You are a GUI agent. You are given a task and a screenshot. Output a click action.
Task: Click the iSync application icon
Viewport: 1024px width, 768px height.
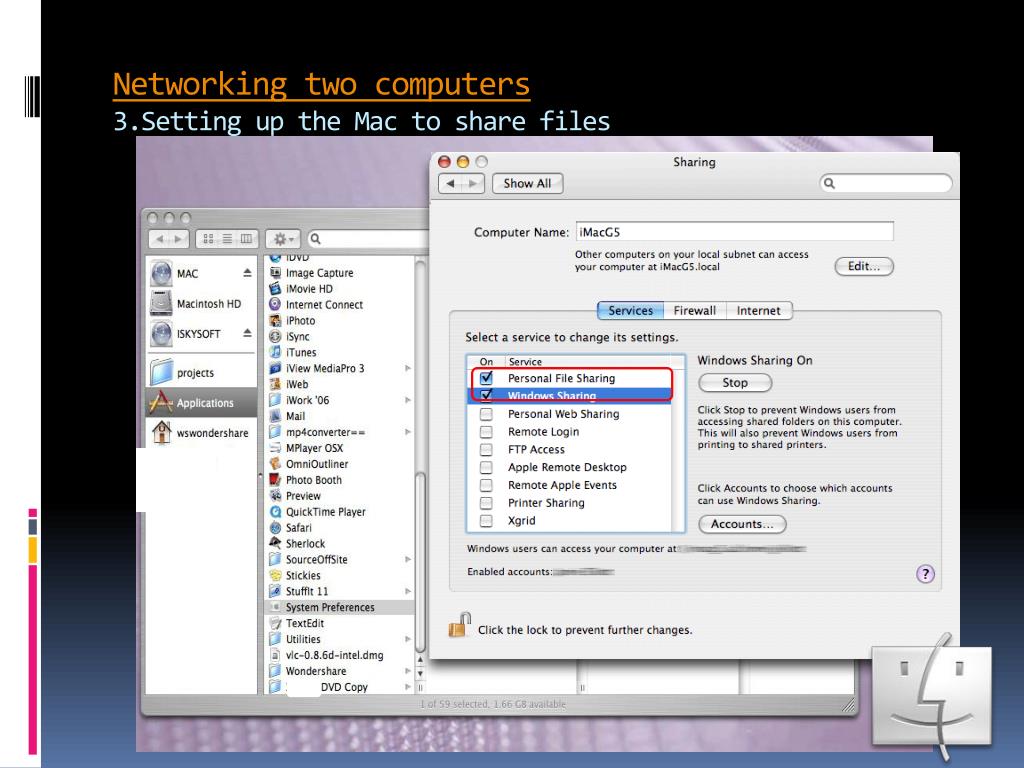pos(276,336)
